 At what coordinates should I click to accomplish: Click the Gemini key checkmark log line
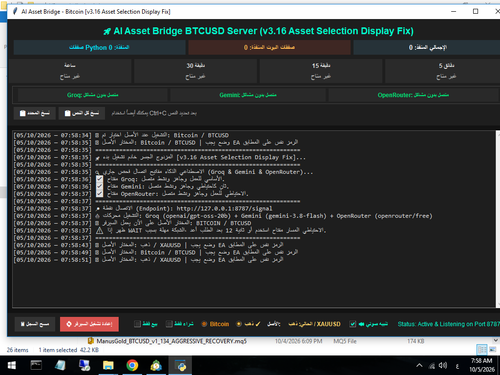[121, 187]
